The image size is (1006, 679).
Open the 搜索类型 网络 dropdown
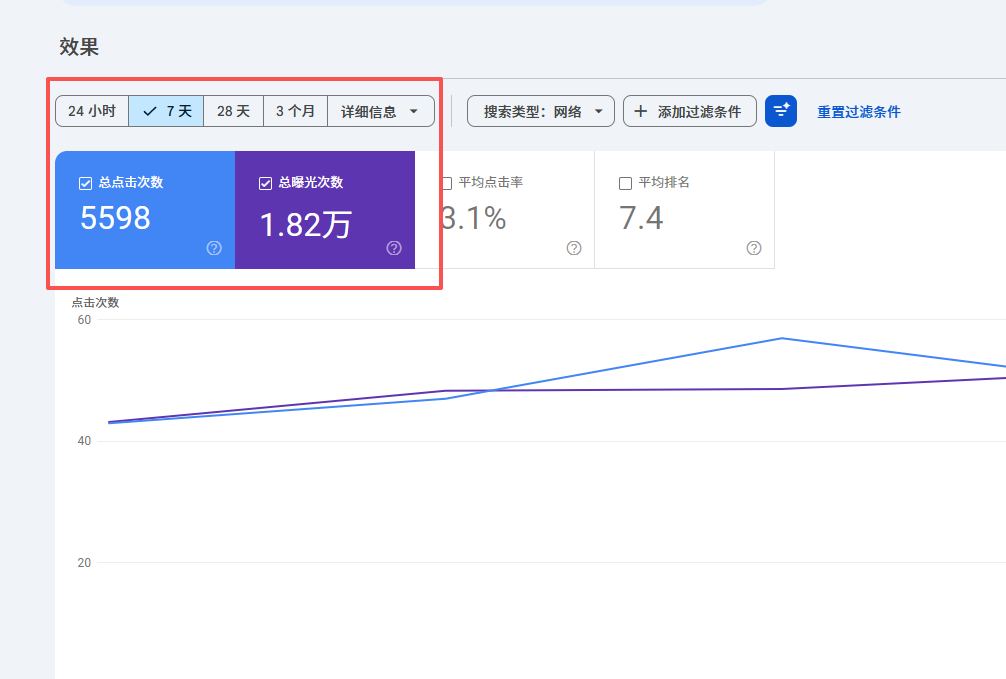coord(540,111)
